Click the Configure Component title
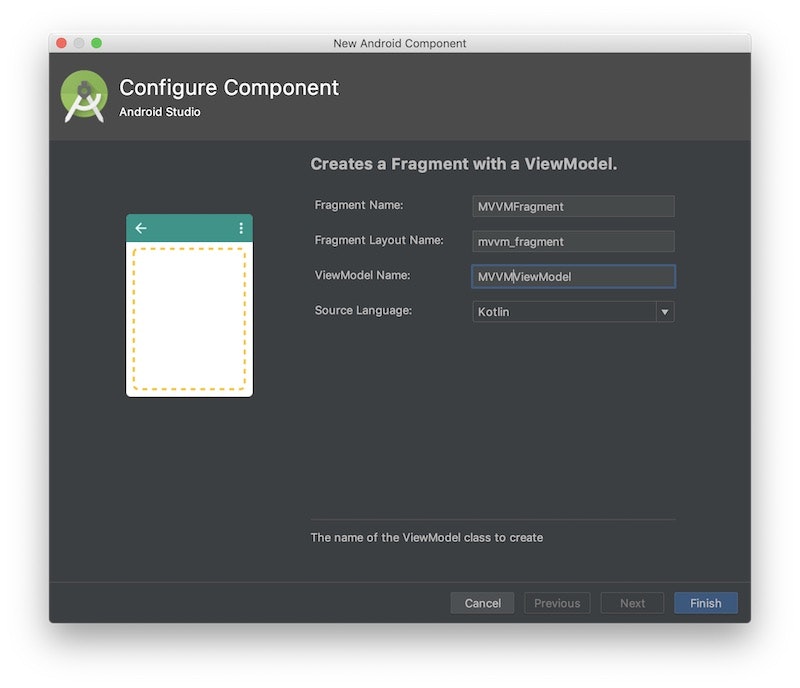The image size is (800, 688). tap(229, 88)
